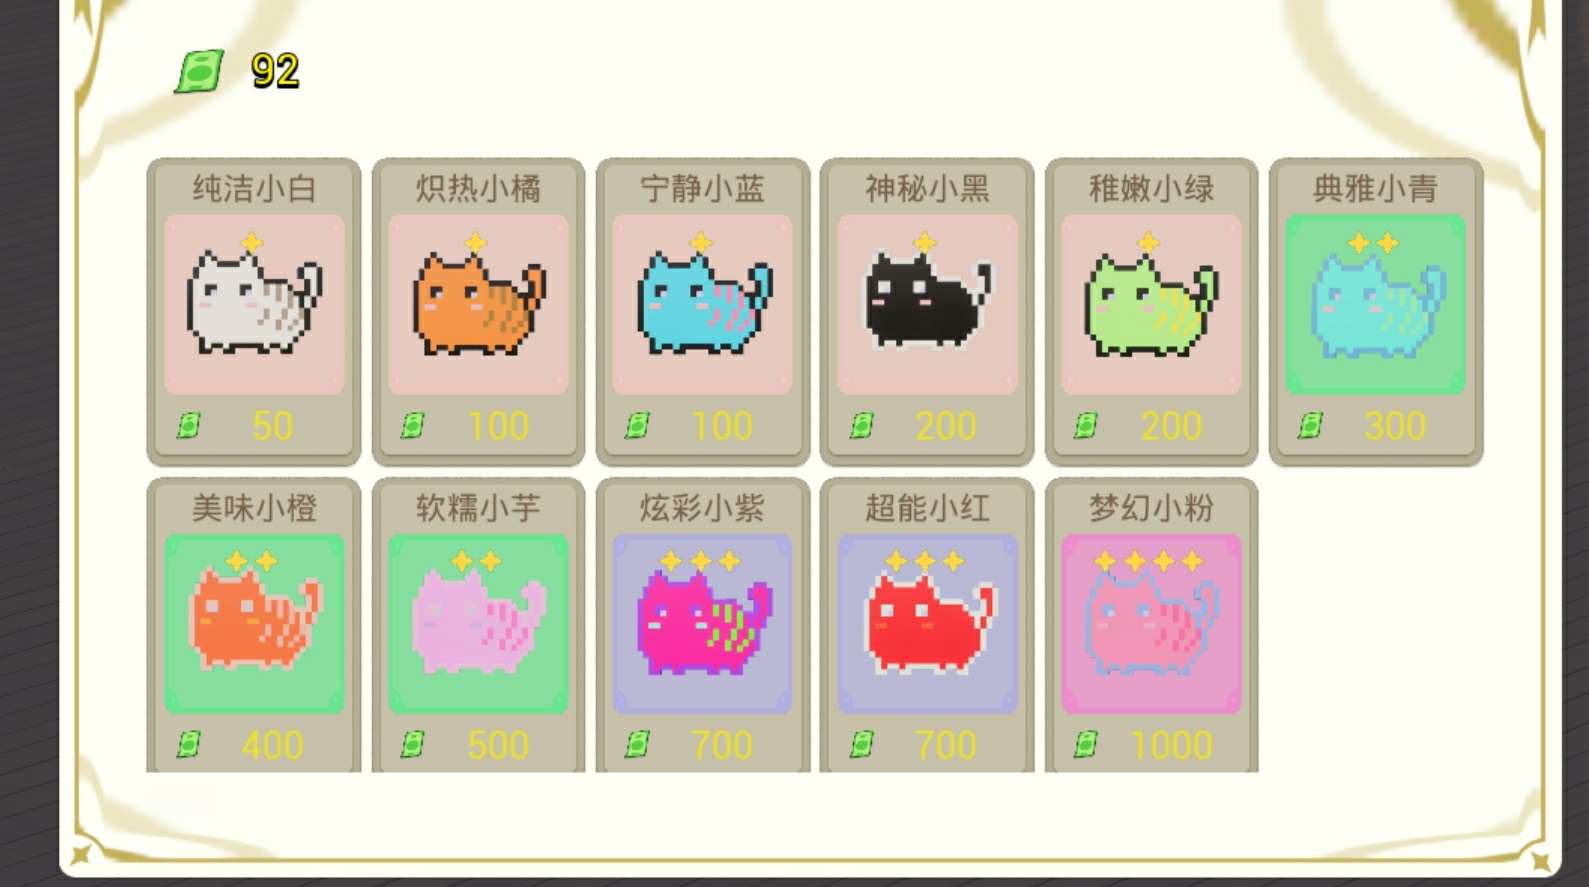Image resolution: width=1589 pixels, height=887 pixels.
Task: Click the 500 price on 软糯小芋
Action: coord(498,745)
